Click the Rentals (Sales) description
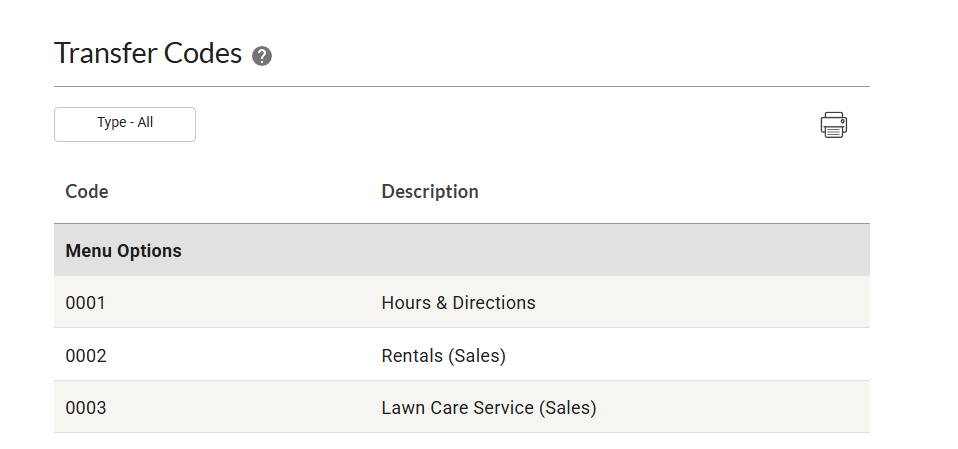Image resolution: width=958 pixels, height=449 pixels. click(443, 356)
